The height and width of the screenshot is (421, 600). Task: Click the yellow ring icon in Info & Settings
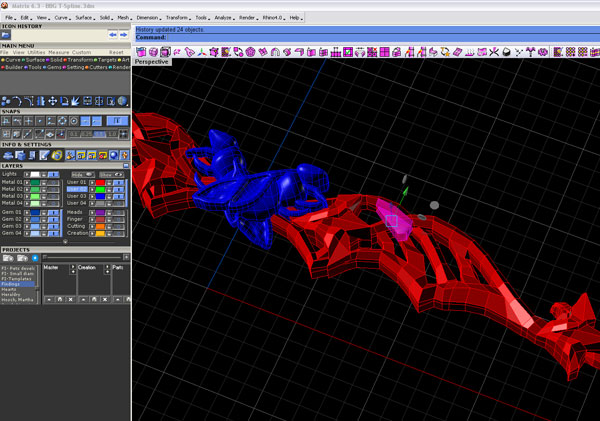tap(57, 155)
